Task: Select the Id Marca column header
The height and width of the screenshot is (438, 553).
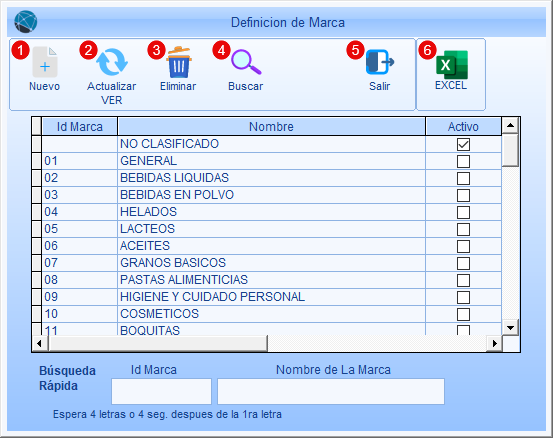Action: pyautogui.click(x=80, y=126)
